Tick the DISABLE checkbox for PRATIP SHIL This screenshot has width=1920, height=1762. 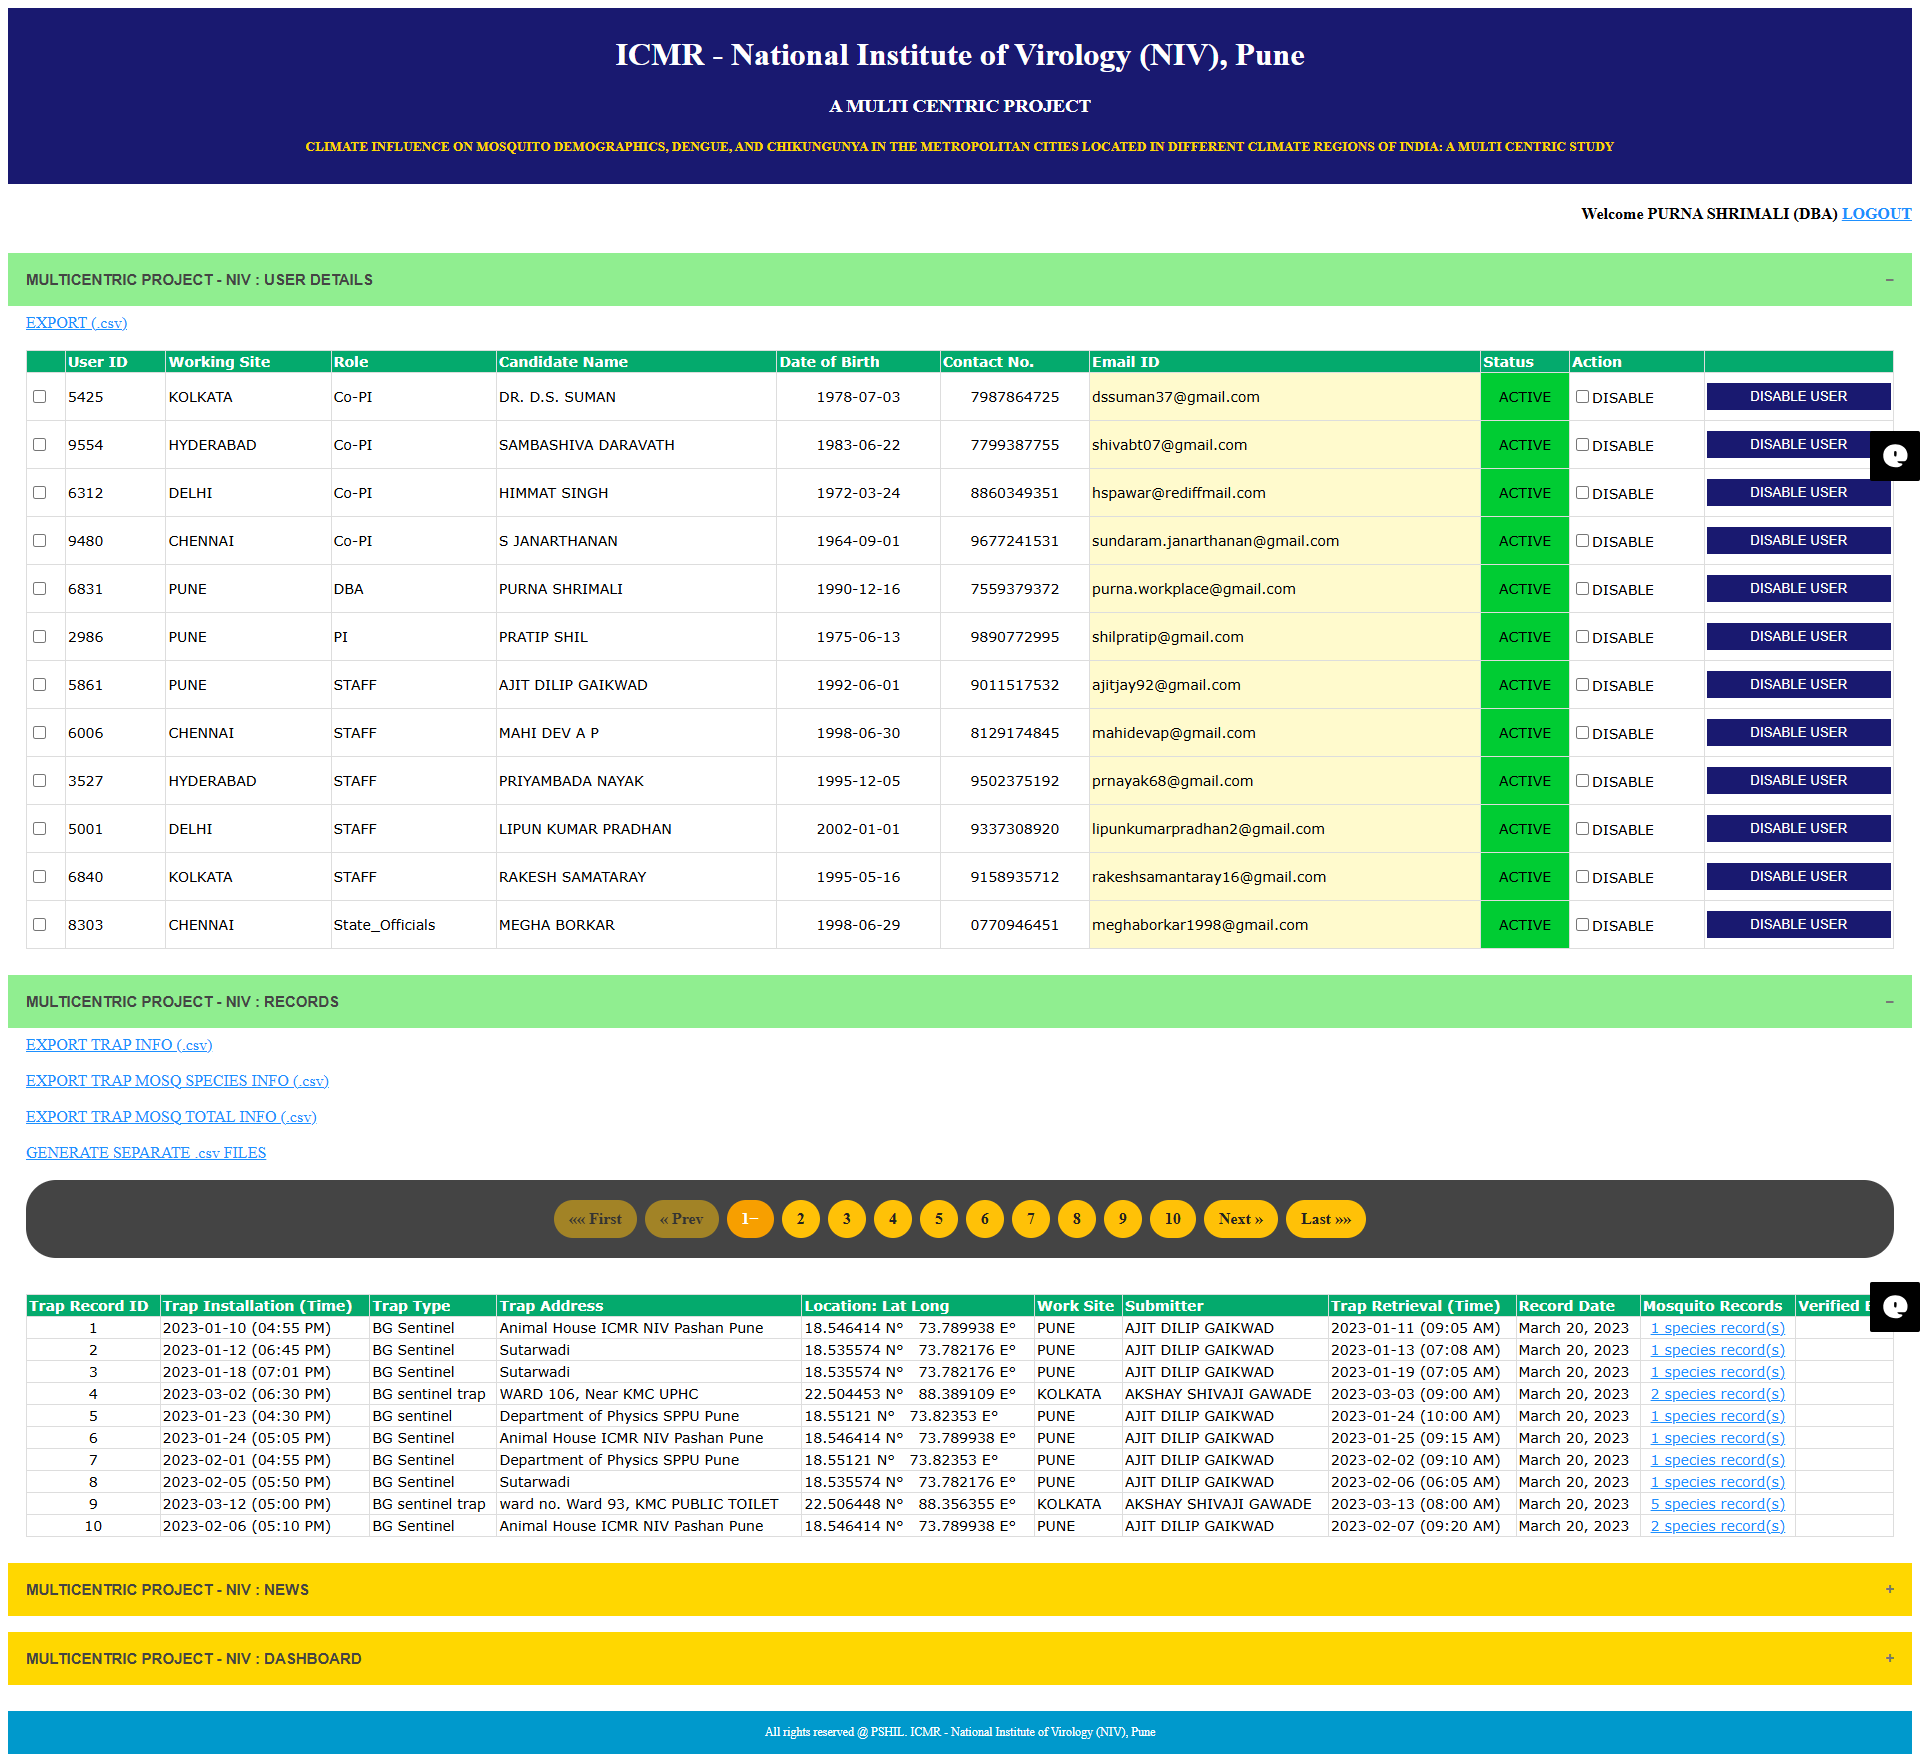(1582, 637)
